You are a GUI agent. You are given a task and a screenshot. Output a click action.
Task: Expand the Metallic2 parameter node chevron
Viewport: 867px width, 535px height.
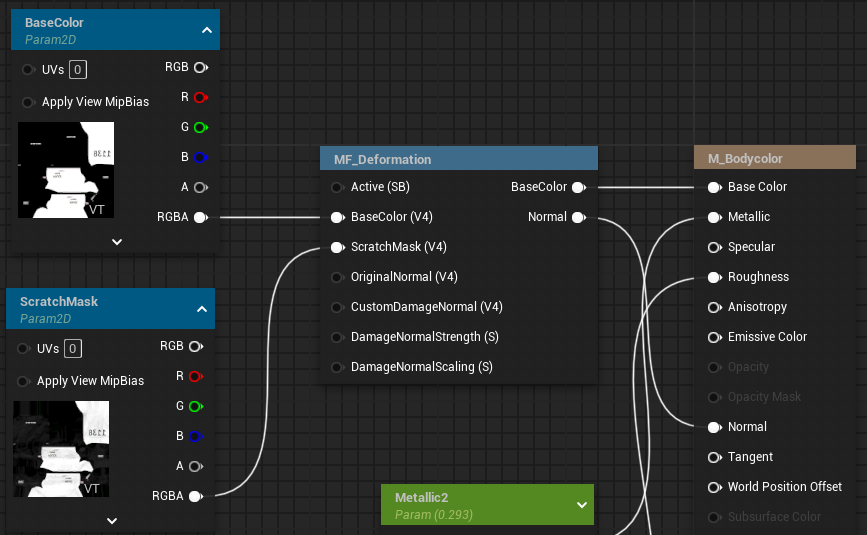tap(582, 505)
